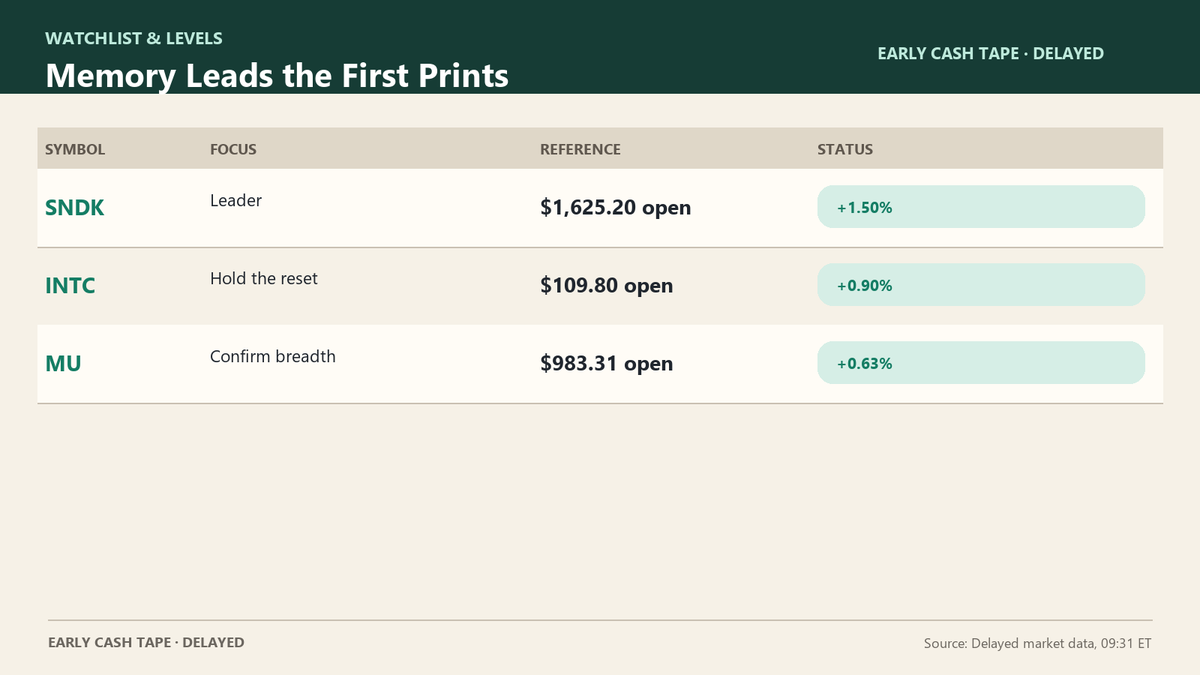Click the +0.90% status pill
This screenshot has height=675, width=1200.
981,285
